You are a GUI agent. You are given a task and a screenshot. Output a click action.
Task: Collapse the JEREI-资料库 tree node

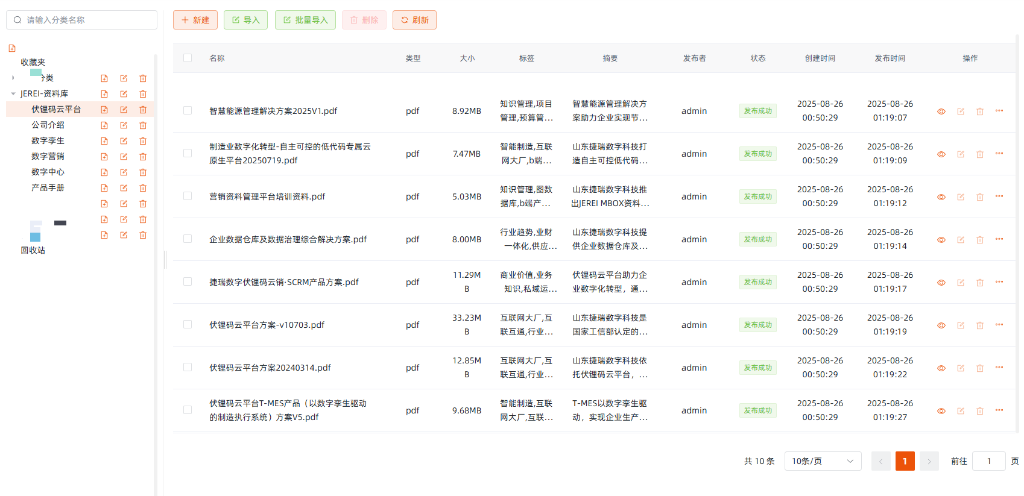13,94
